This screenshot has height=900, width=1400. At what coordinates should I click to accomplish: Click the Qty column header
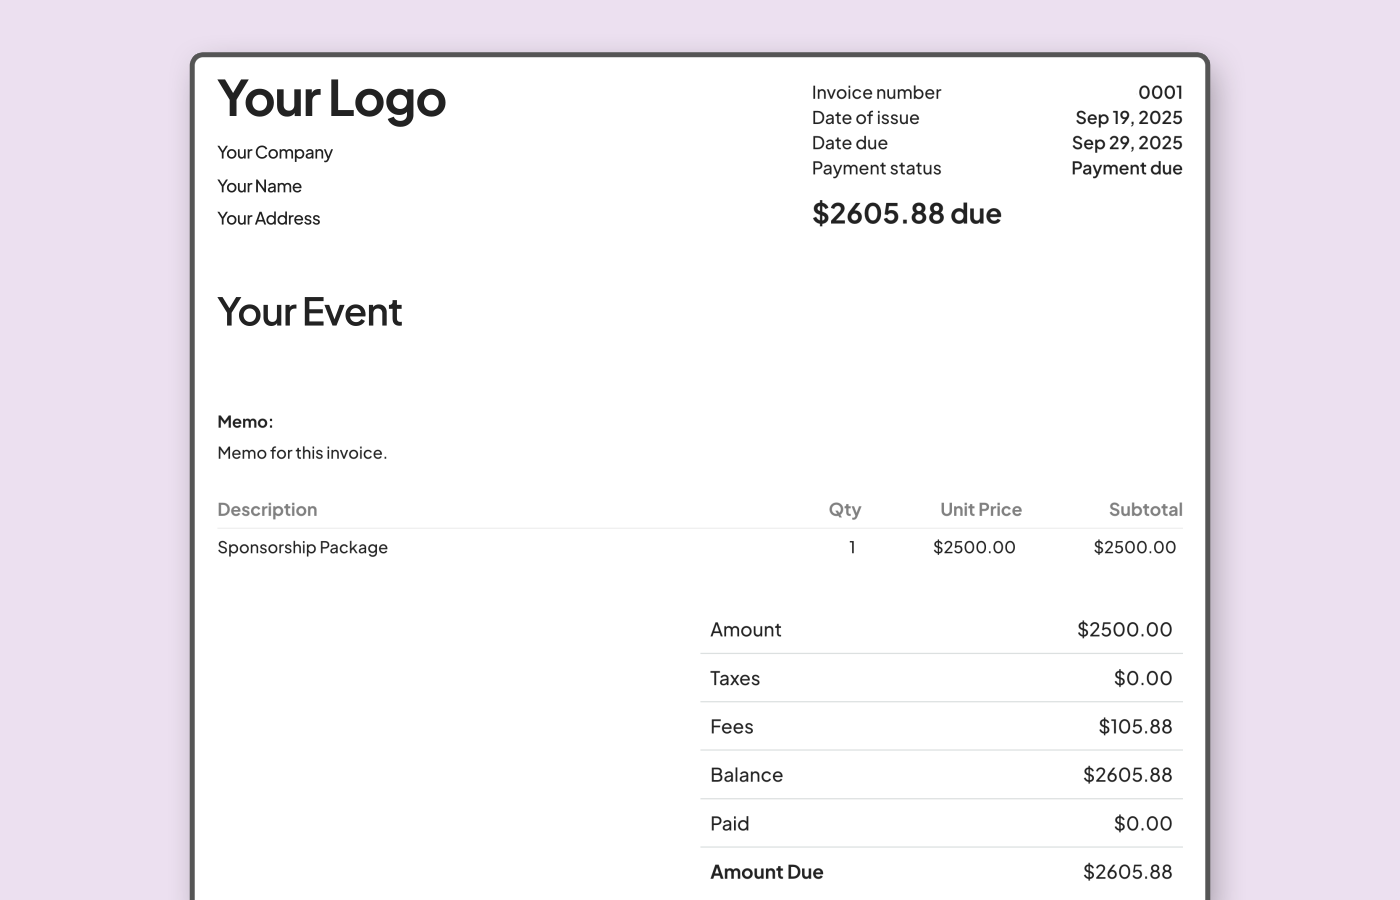(x=845, y=509)
